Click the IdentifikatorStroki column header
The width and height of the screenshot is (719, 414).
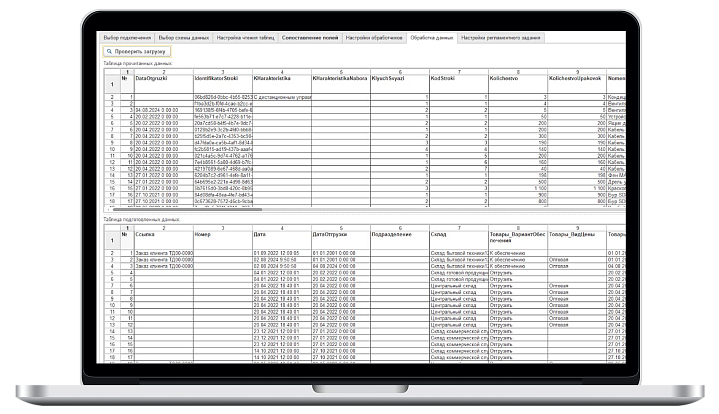click(217, 77)
